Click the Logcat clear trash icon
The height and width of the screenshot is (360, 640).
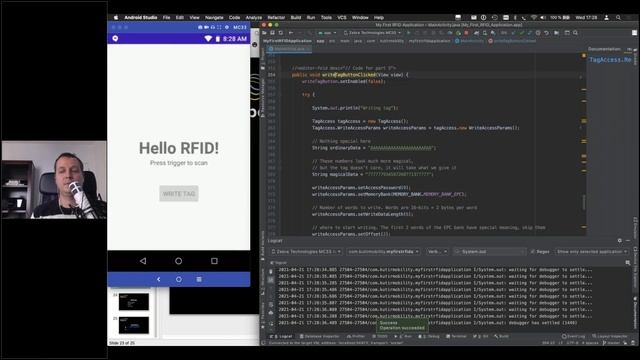point(271,271)
